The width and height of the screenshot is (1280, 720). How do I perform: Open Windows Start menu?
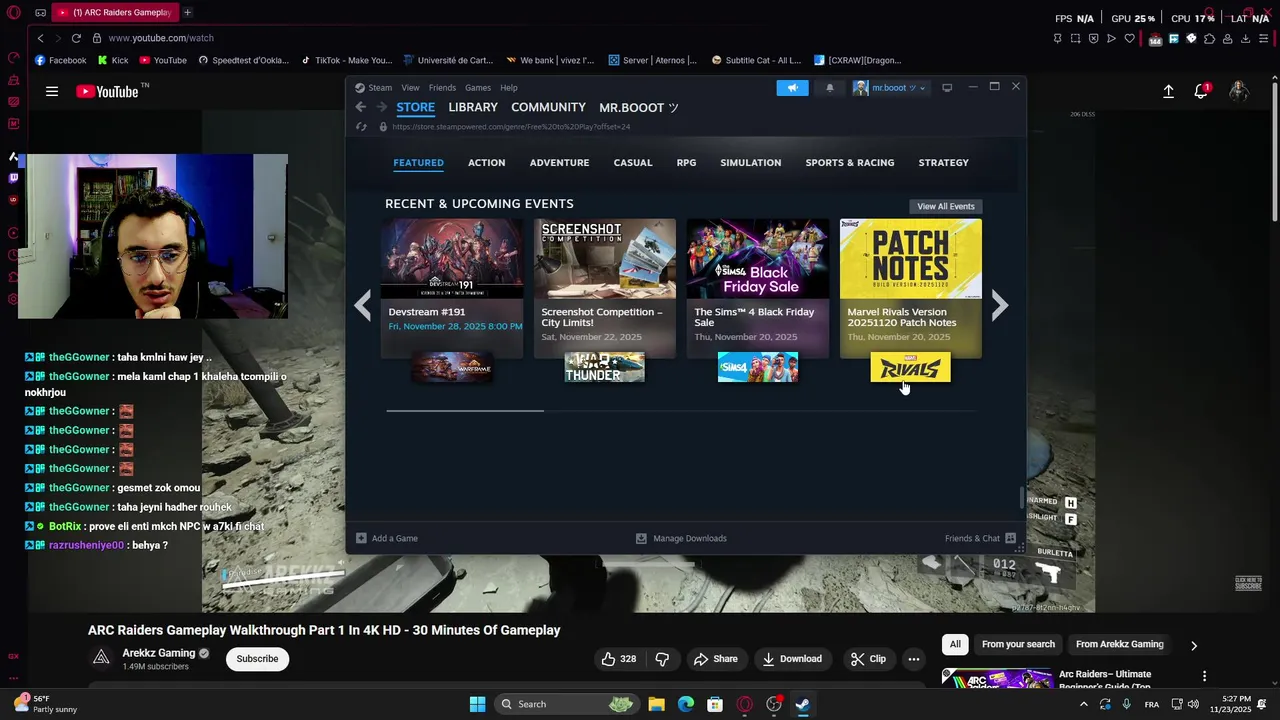point(478,704)
